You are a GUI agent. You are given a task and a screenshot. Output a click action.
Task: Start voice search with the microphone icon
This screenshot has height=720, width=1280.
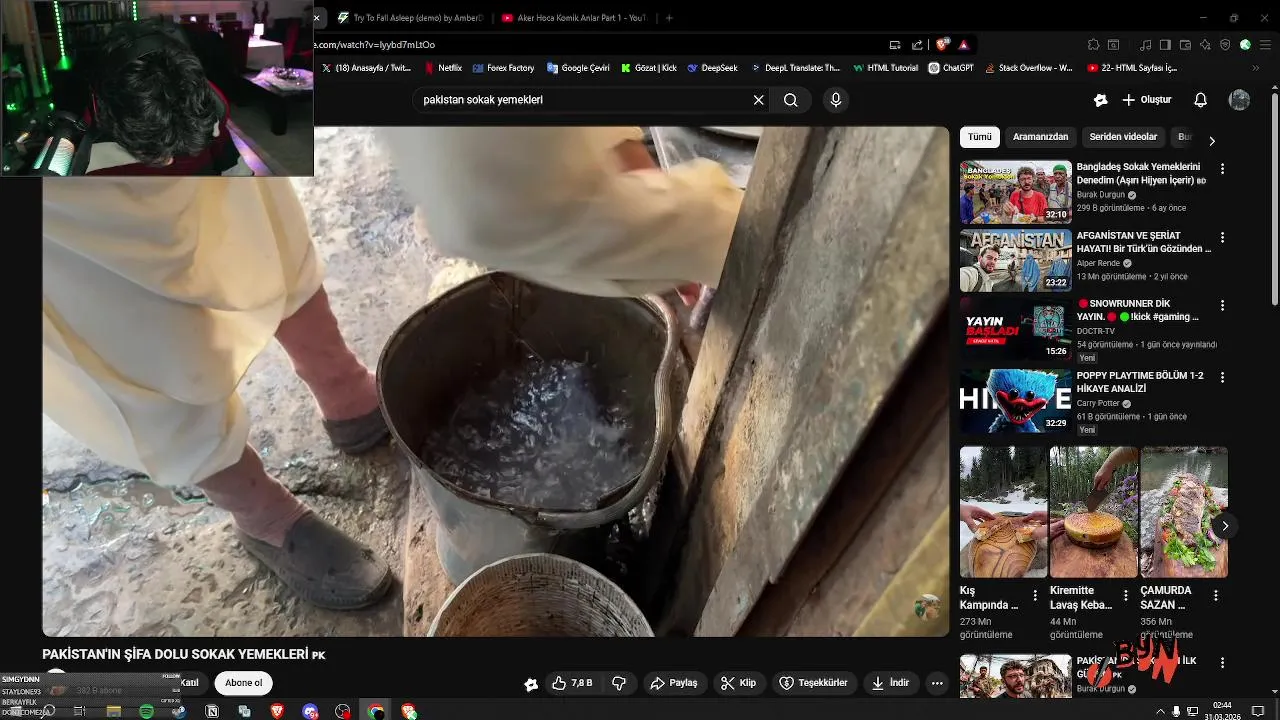click(836, 100)
